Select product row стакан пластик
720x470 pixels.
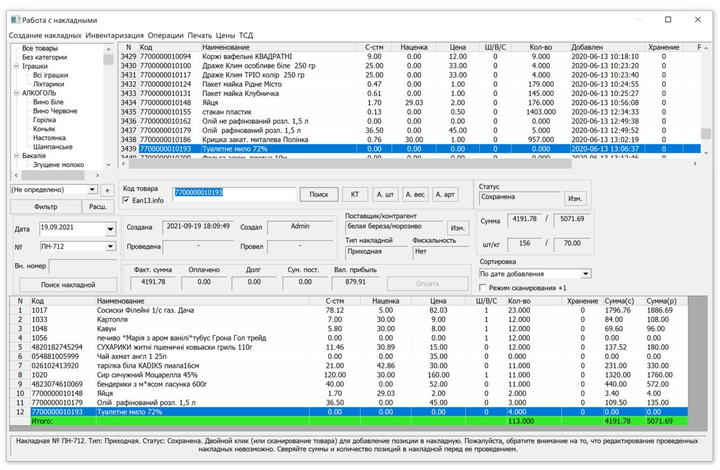(x=409, y=112)
